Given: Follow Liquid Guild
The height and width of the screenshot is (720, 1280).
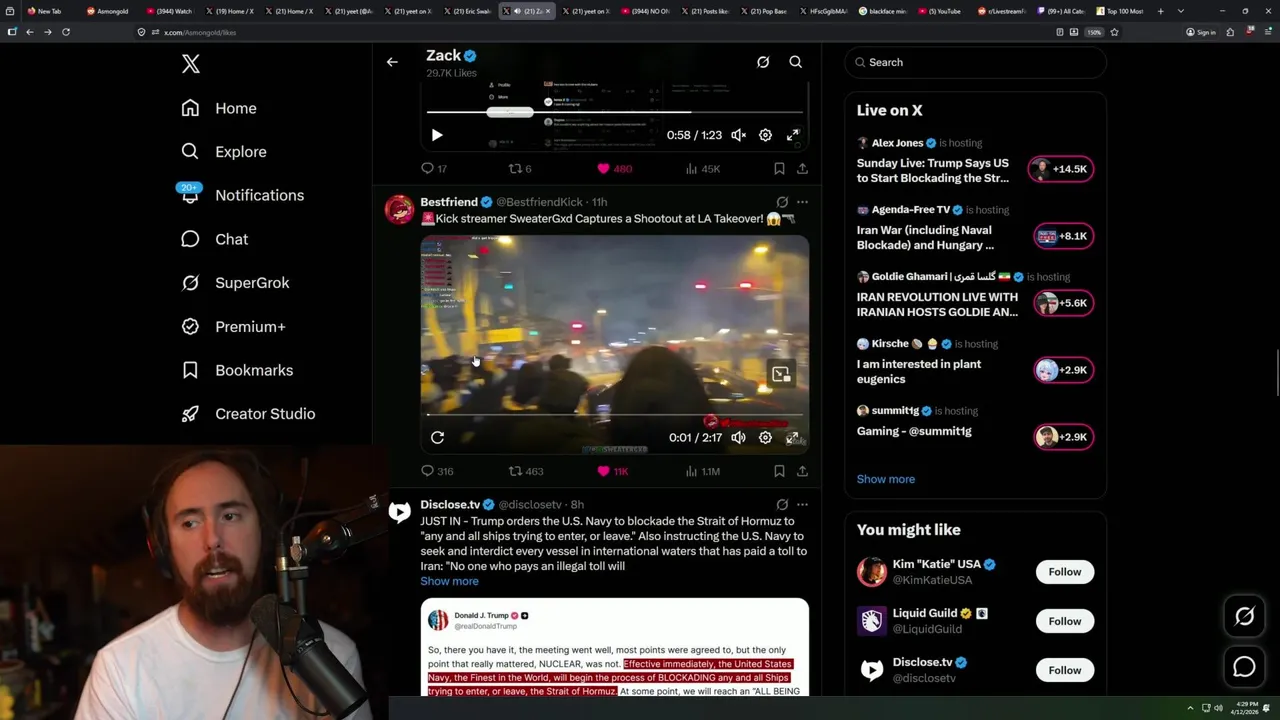Looking at the screenshot, I should click(x=1065, y=621).
